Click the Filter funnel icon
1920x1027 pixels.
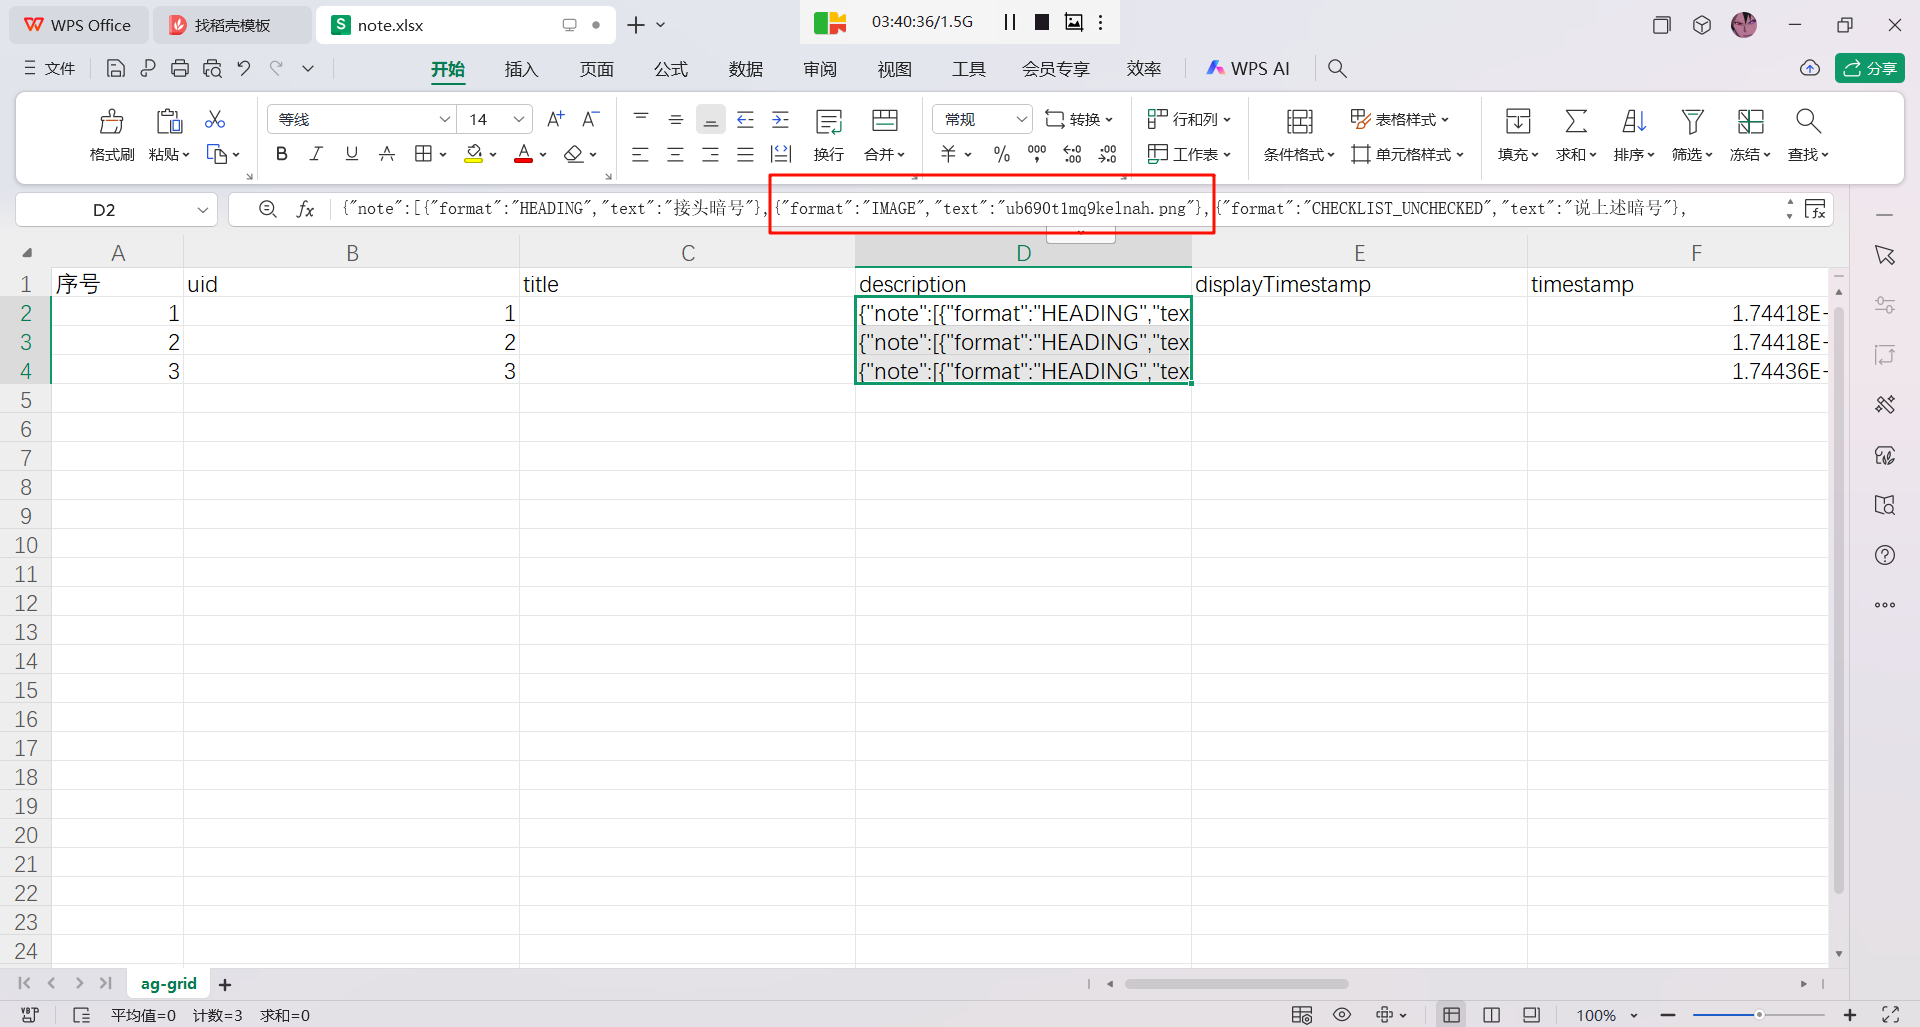pyautogui.click(x=1692, y=122)
